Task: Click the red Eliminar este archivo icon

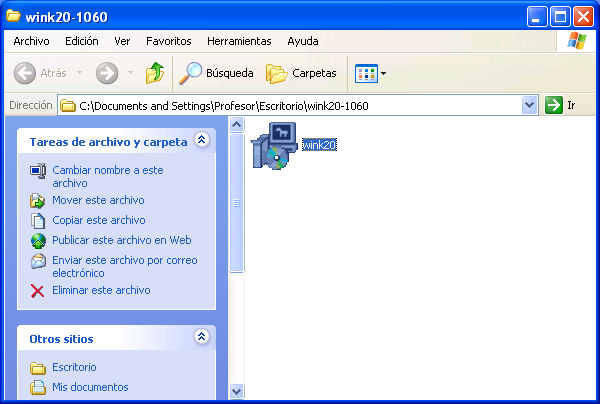Action: pyautogui.click(x=38, y=291)
